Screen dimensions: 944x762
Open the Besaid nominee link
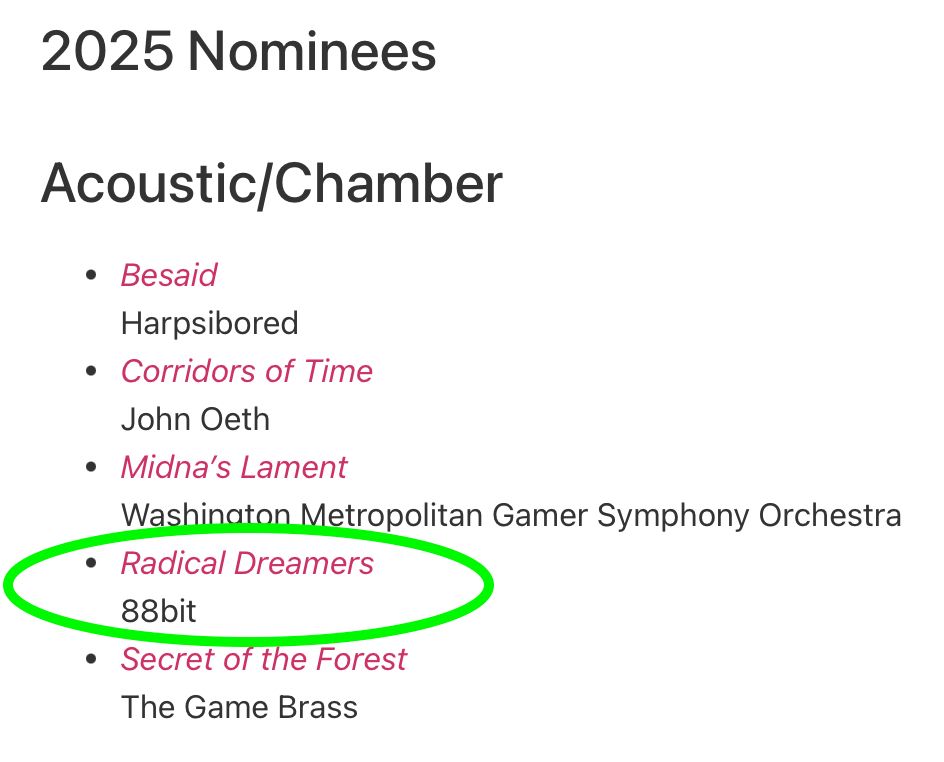click(169, 276)
